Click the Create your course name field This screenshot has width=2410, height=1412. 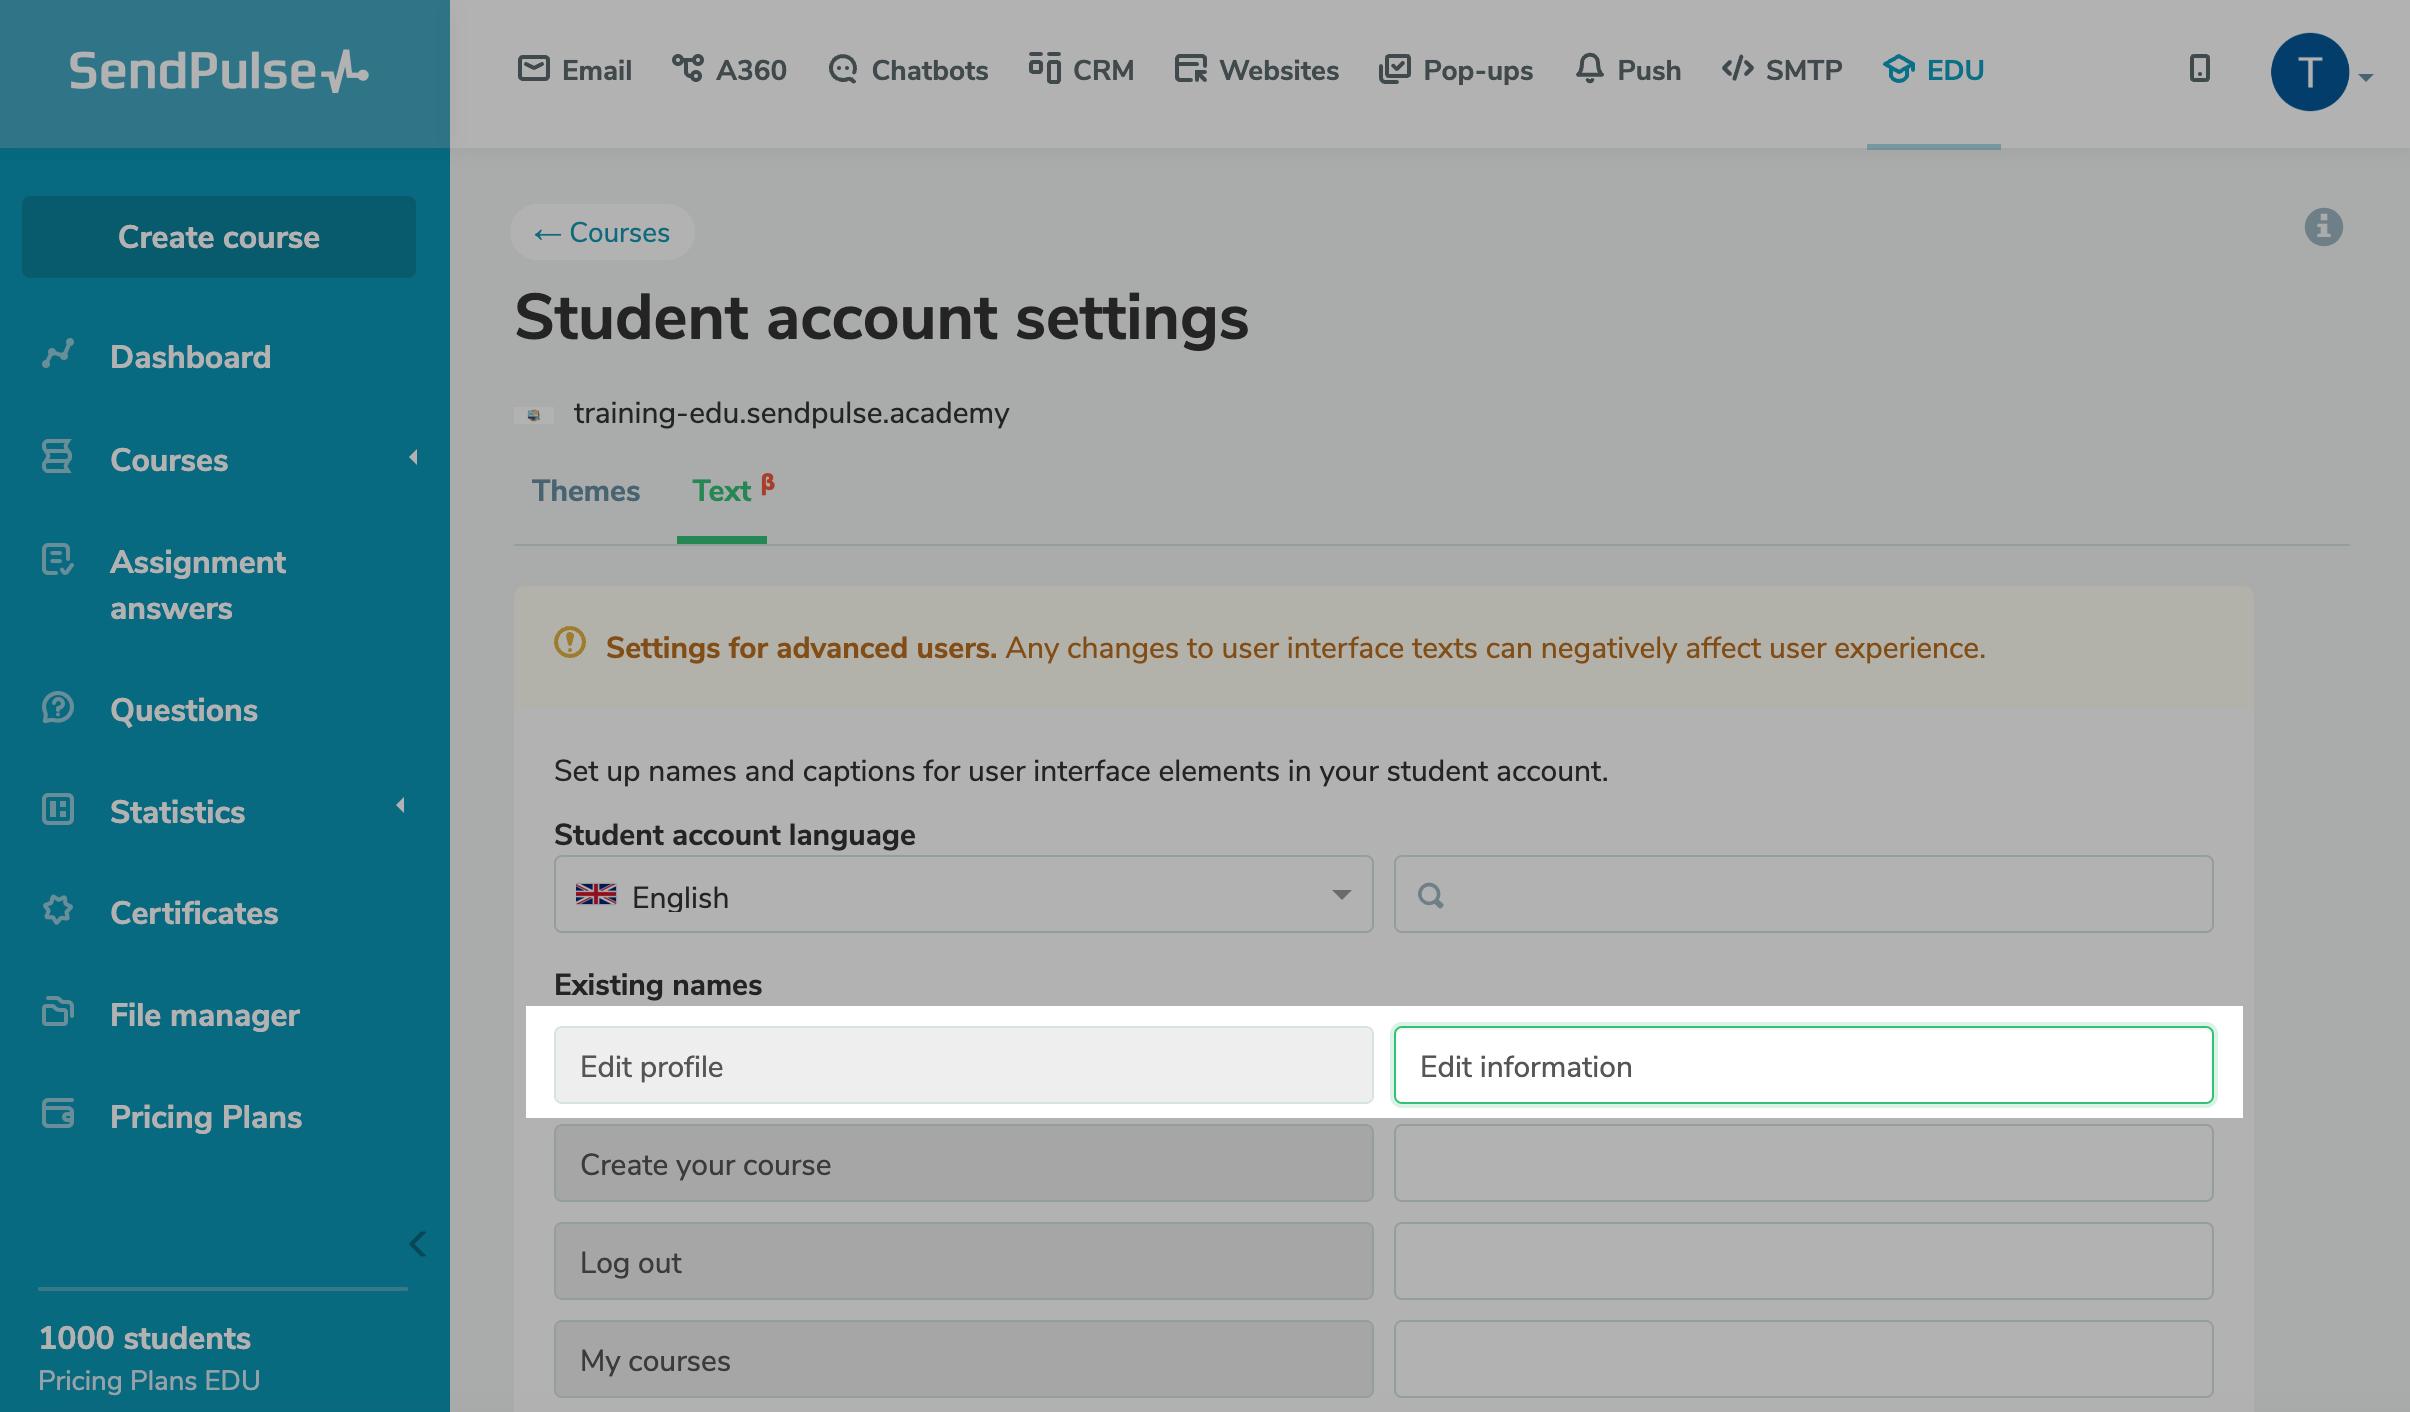point(963,1163)
